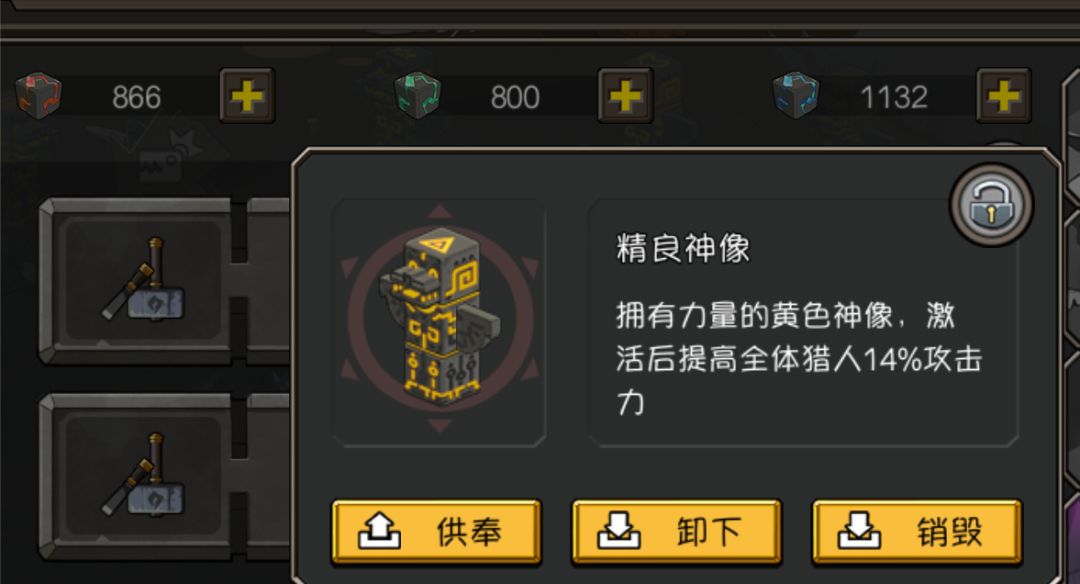Add more red cubes with plus button

247,96
